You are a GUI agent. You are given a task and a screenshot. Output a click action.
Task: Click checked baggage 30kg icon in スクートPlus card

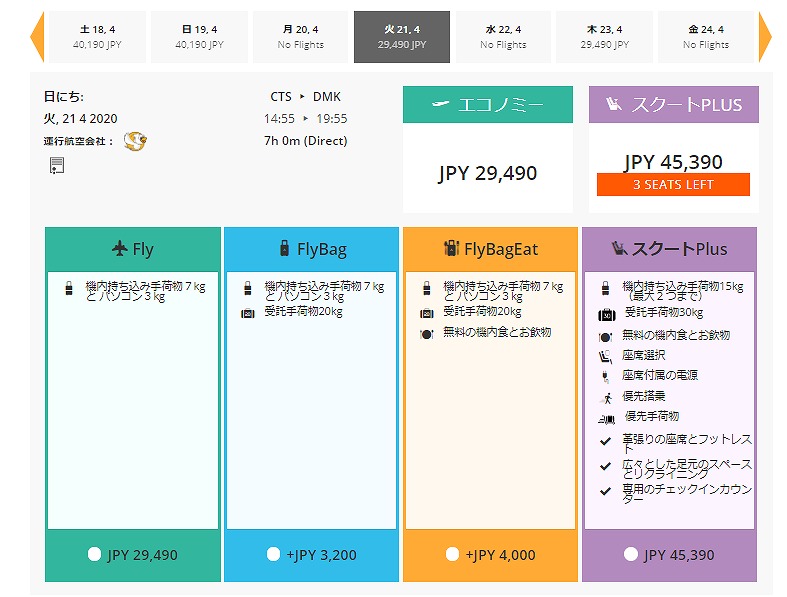click(607, 315)
